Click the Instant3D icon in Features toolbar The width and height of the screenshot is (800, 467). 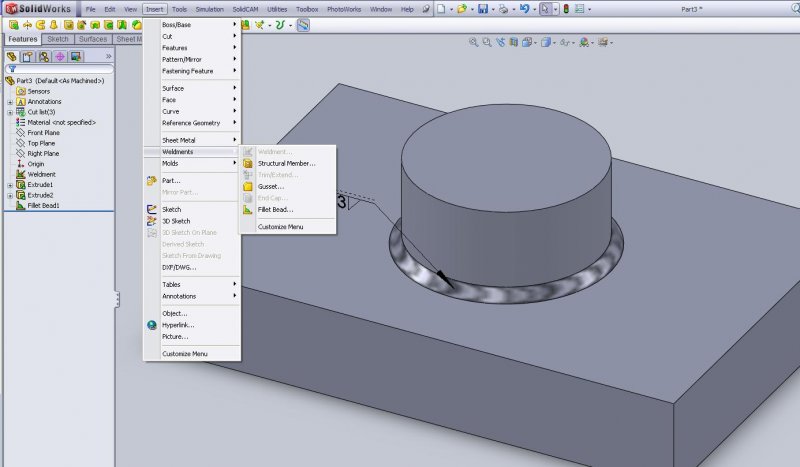303,25
